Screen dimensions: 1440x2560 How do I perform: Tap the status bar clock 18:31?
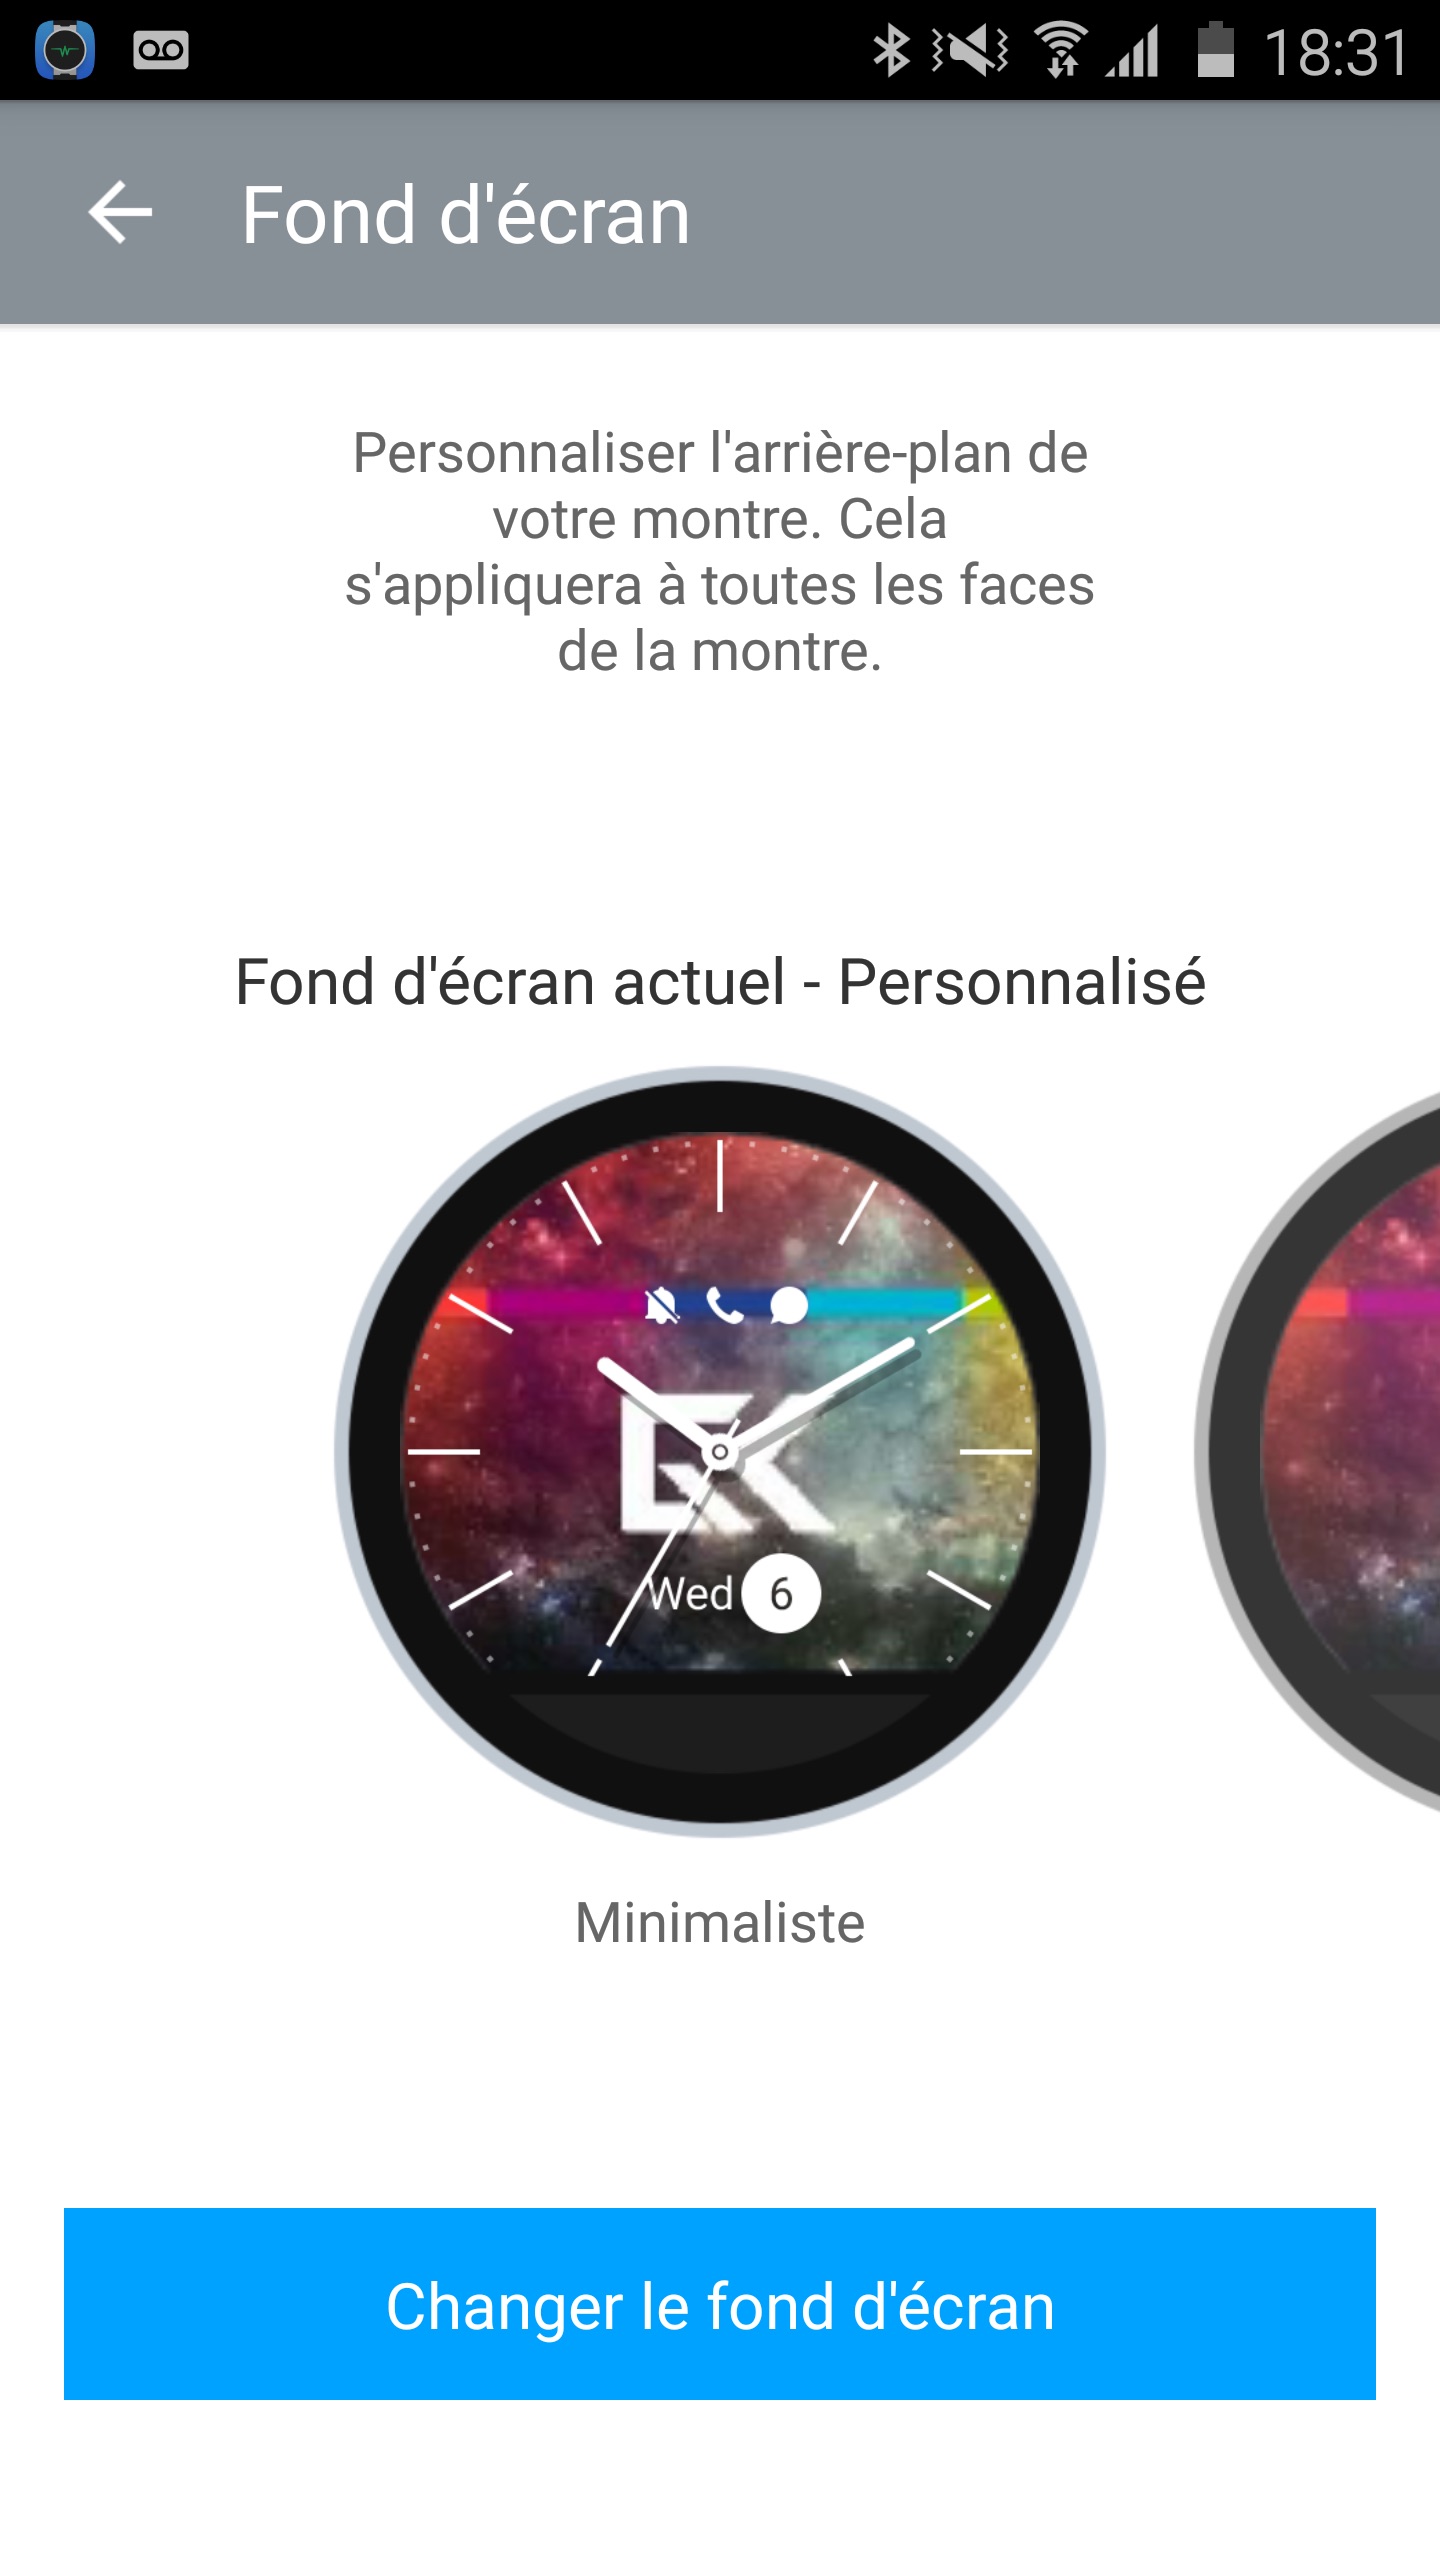pyautogui.click(x=1336, y=52)
